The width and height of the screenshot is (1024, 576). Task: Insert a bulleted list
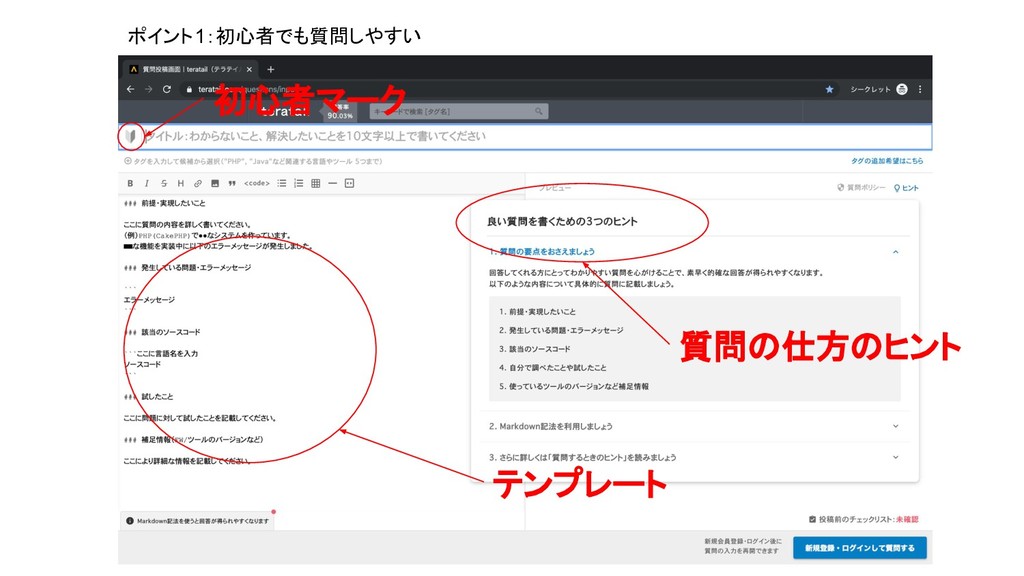(x=281, y=184)
